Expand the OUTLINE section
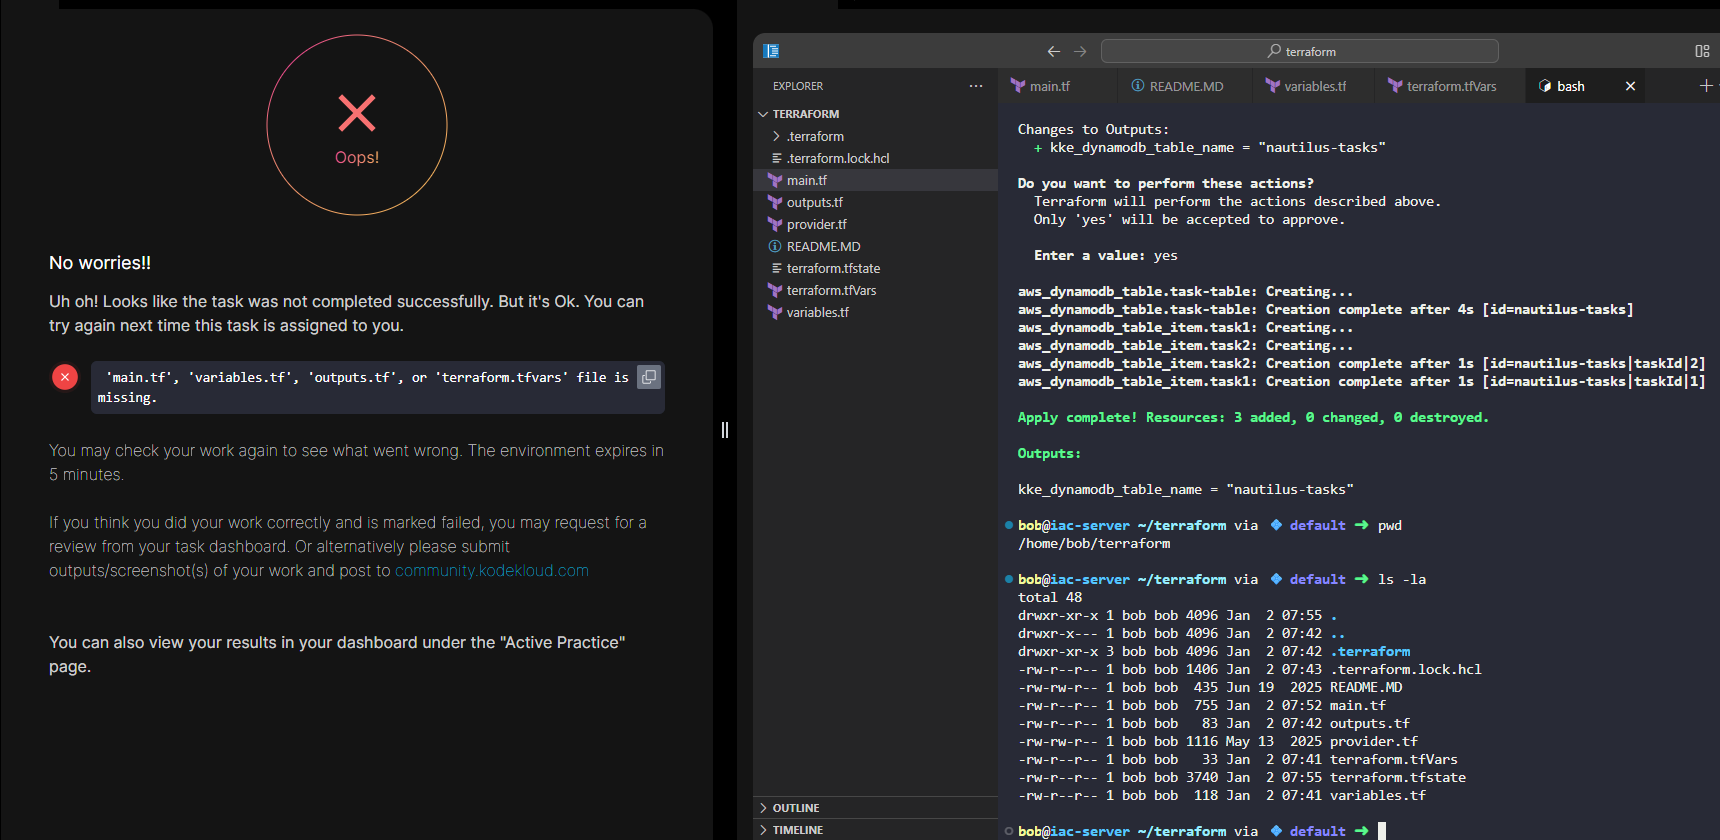The height and width of the screenshot is (840, 1720). tap(796, 808)
